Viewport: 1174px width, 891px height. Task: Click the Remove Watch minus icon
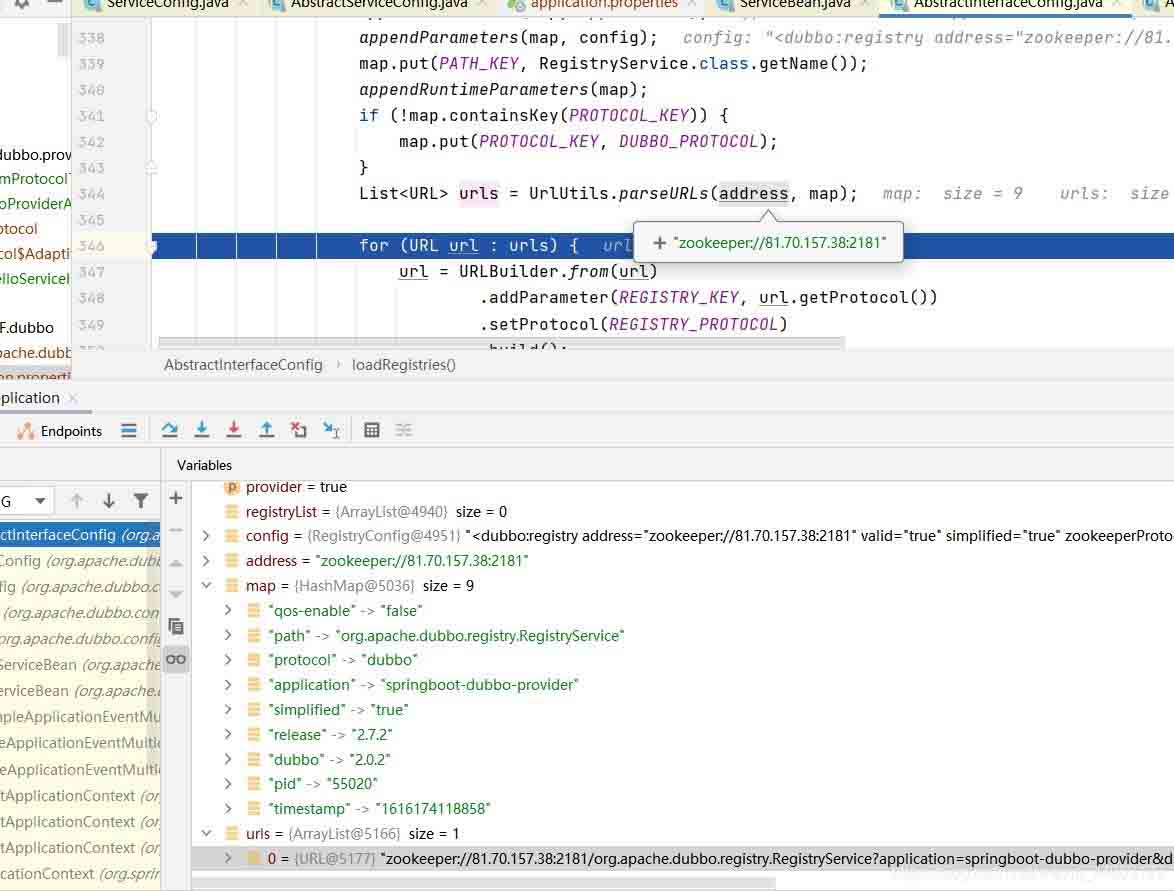click(176, 530)
